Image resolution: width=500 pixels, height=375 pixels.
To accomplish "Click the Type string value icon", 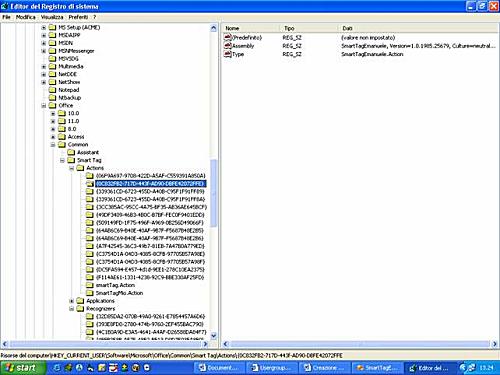I will [228, 54].
